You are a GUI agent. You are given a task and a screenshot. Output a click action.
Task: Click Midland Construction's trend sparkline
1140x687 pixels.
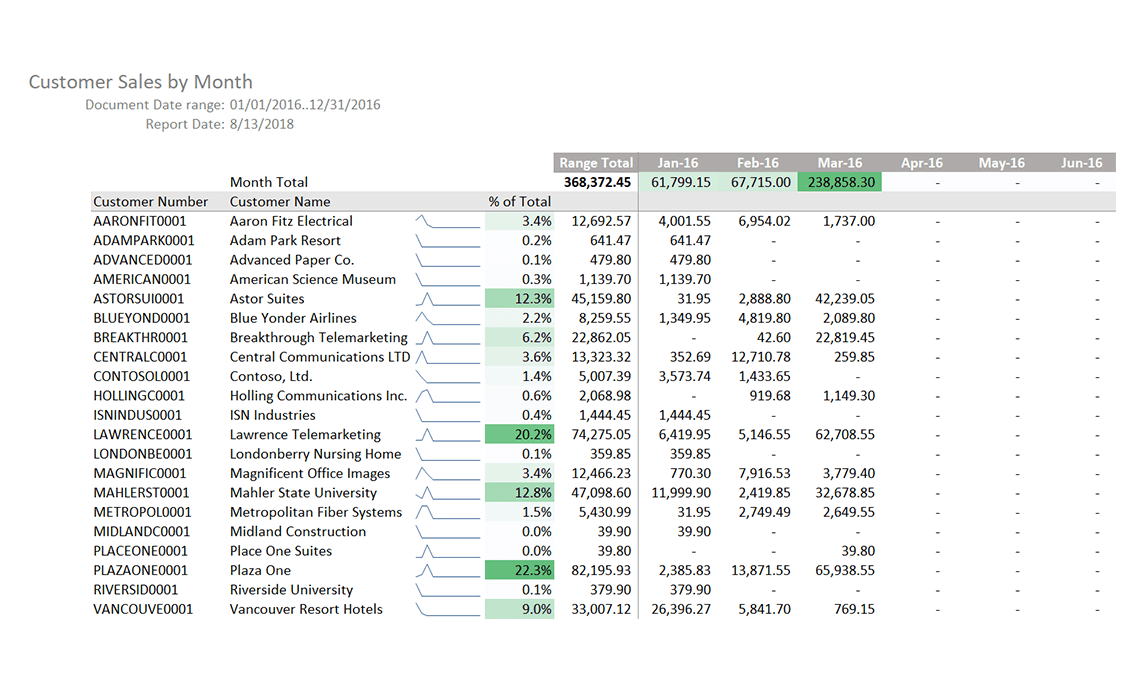point(447,531)
